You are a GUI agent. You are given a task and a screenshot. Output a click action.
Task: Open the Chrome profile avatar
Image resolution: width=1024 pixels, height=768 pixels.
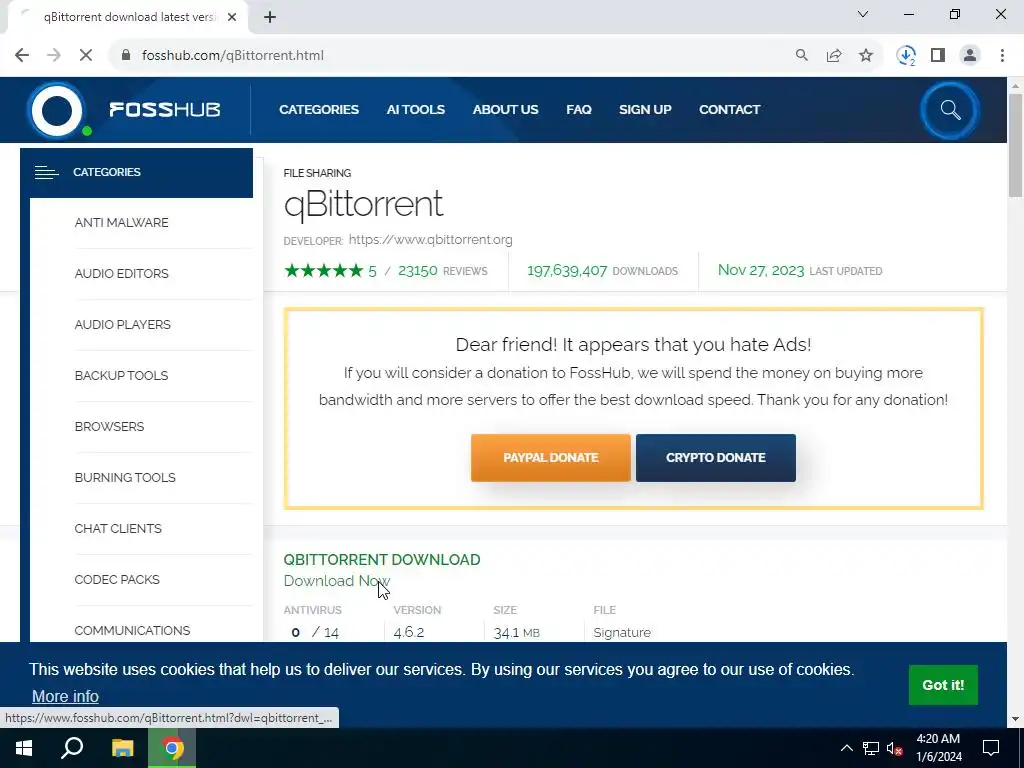970,56
